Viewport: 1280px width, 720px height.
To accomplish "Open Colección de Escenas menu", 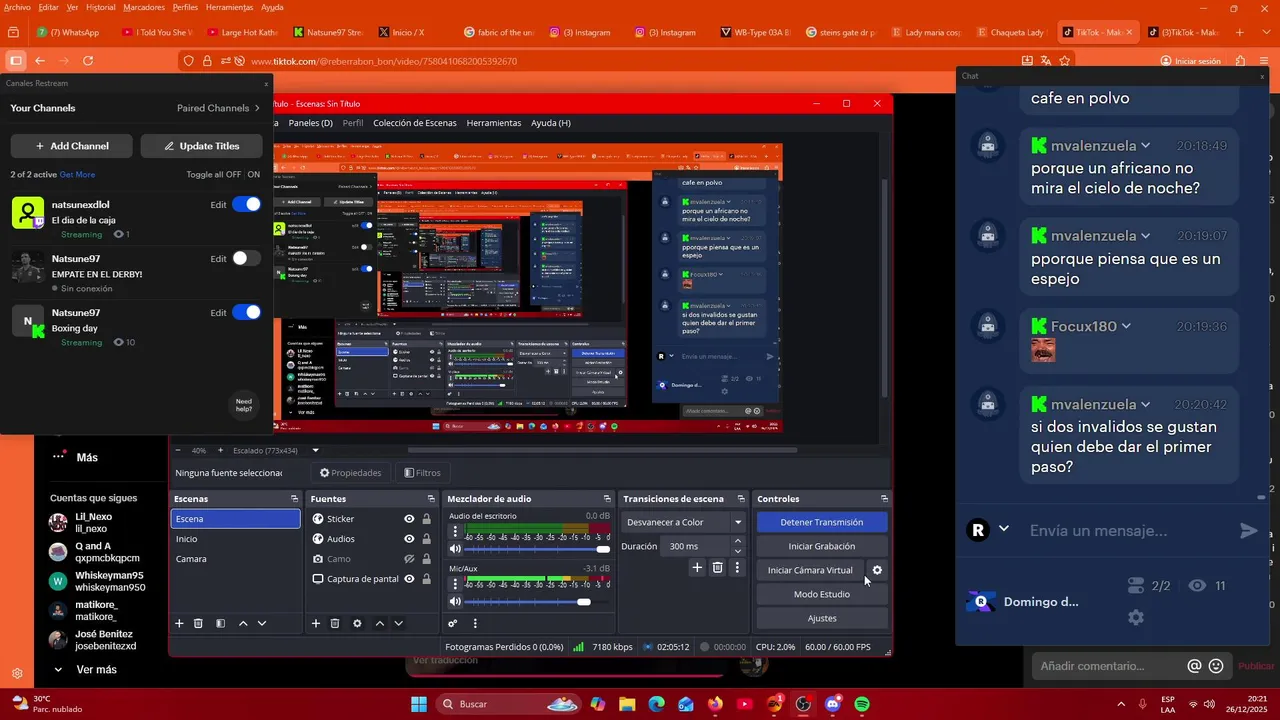I will point(414,123).
